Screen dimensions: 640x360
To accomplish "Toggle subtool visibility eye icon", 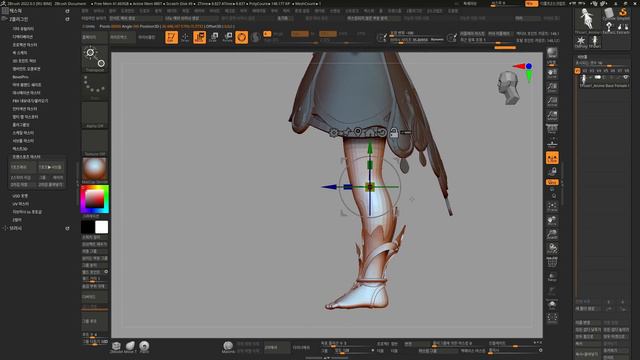I will 625,78.
